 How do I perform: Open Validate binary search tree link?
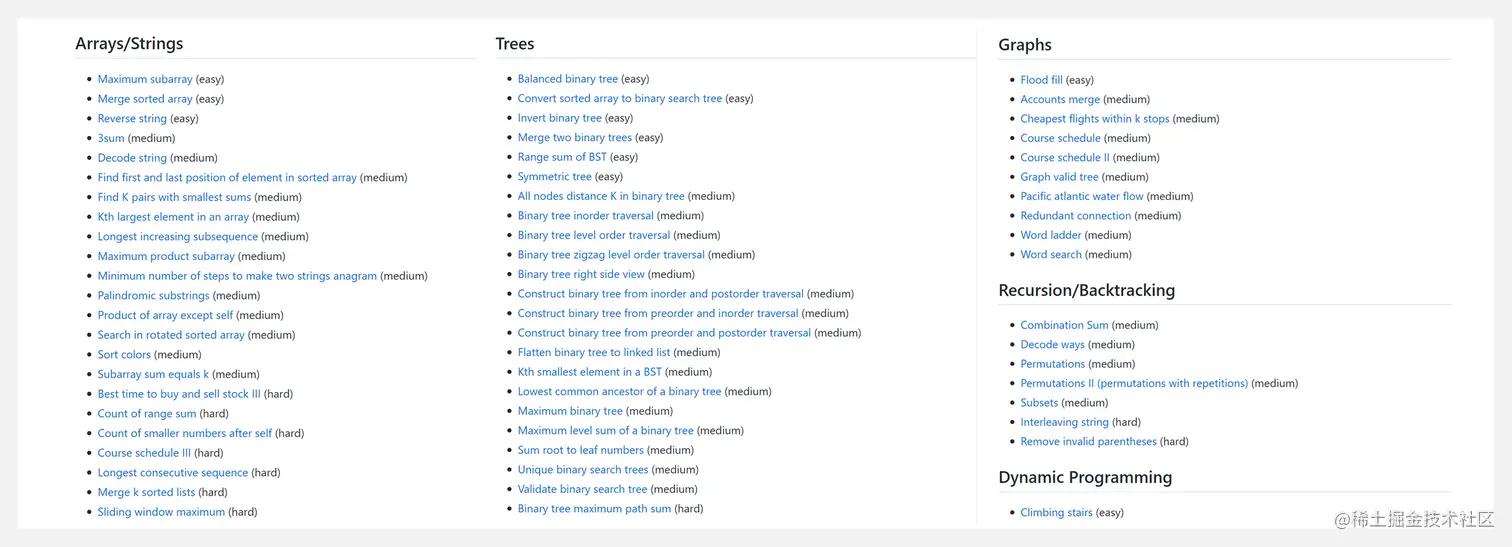(x=583, y=489)
